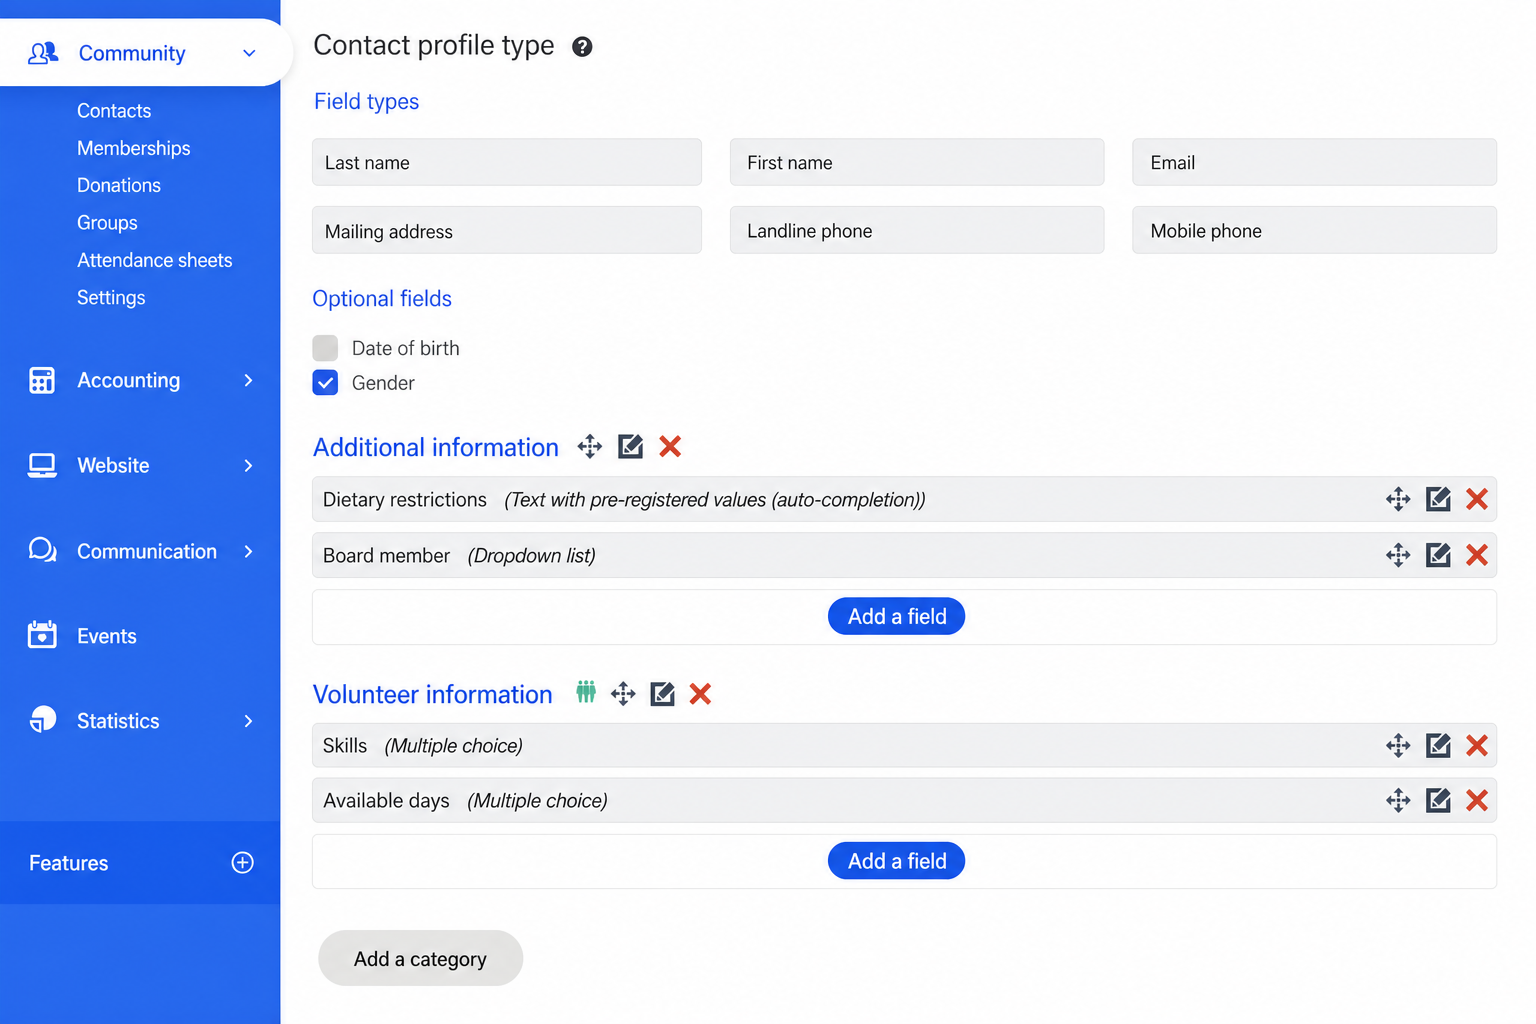Select the Last name field type
Image resolution: width=1536 pixels, height=1024 pixels.
[507, 162]
